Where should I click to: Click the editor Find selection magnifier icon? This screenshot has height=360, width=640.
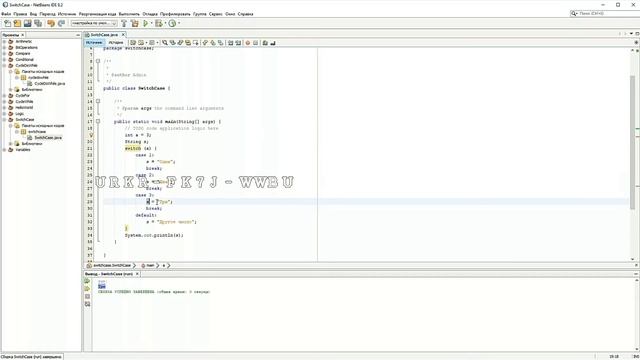tap(165, 42)
